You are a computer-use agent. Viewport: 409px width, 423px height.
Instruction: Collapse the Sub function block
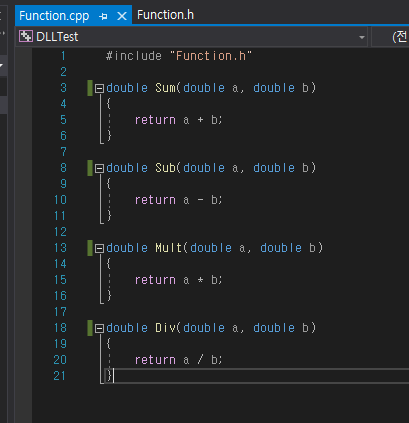pyautogui.click(x=99, y=168)
